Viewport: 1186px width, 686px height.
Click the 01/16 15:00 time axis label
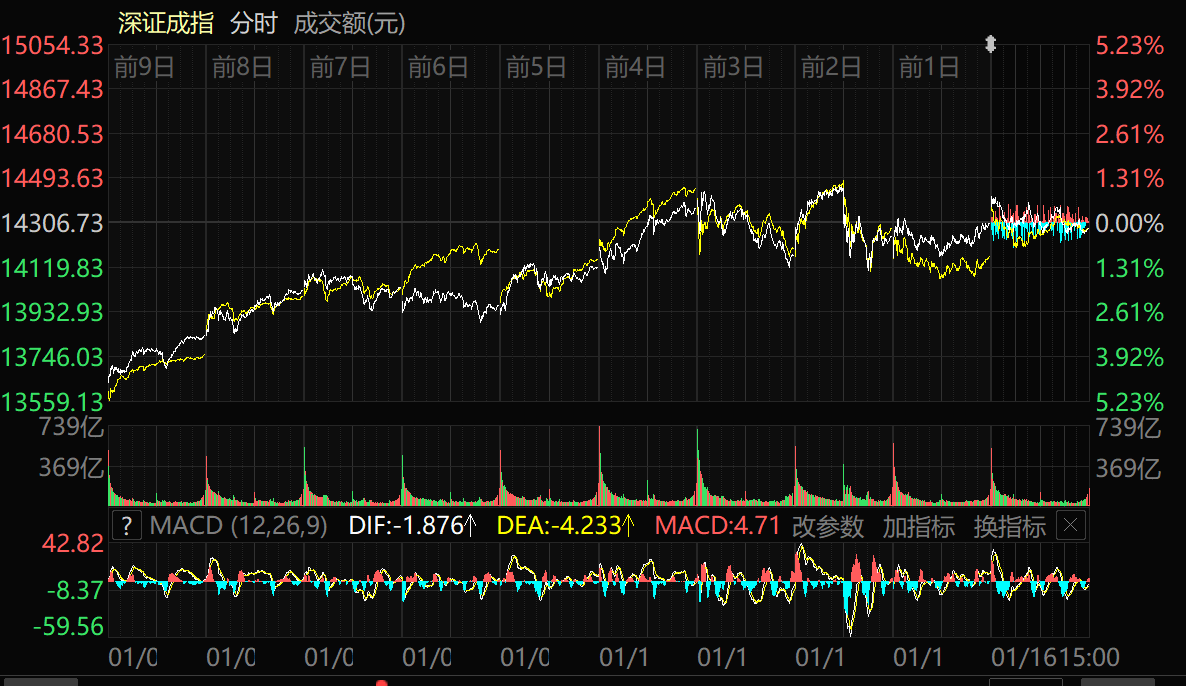pos(1054,657)
